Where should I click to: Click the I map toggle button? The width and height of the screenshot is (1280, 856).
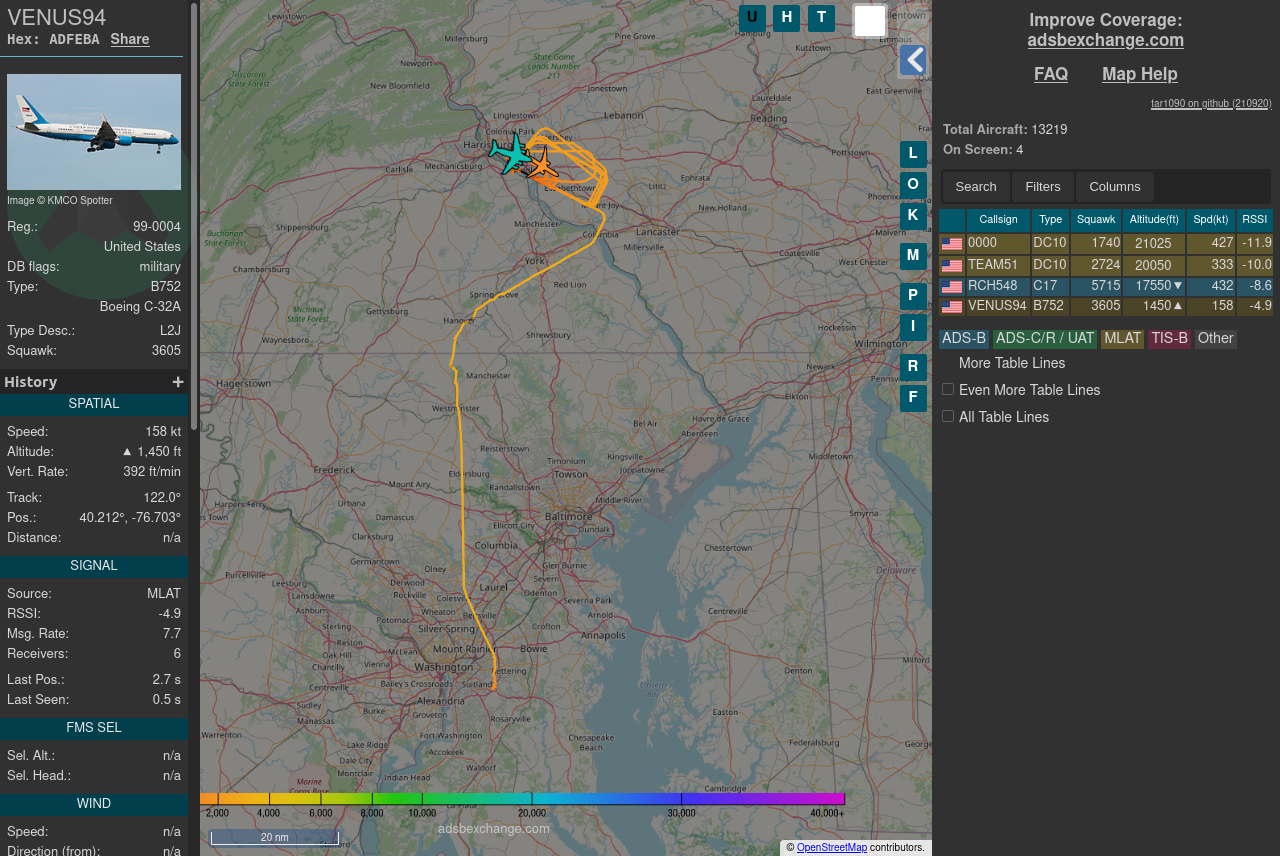tap(913, 327)
